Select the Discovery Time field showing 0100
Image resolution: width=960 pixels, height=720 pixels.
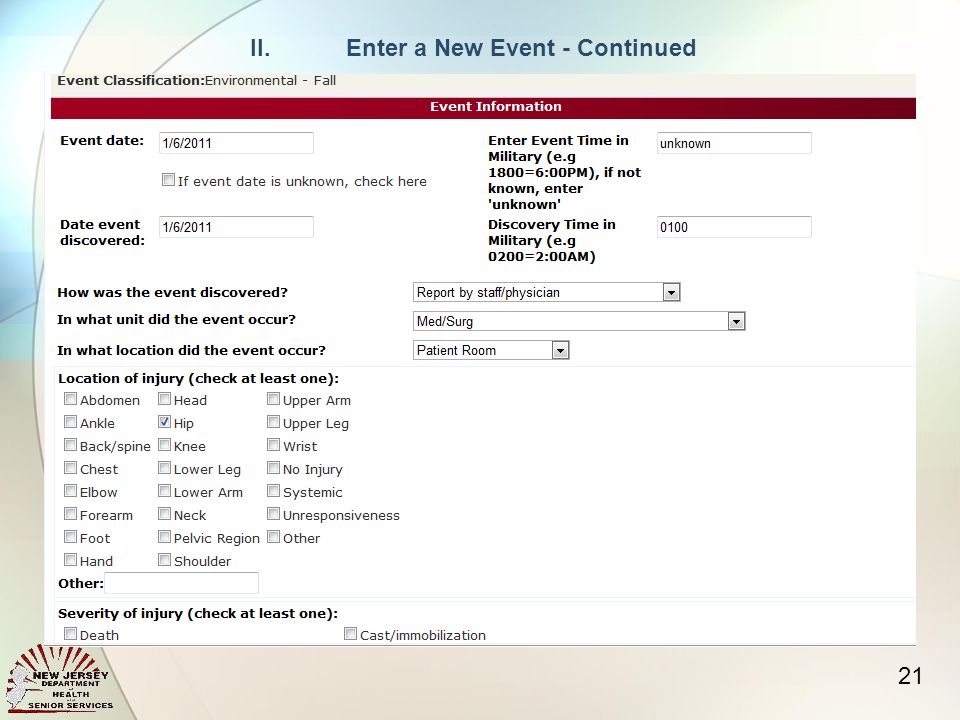[x=734, y=227]
